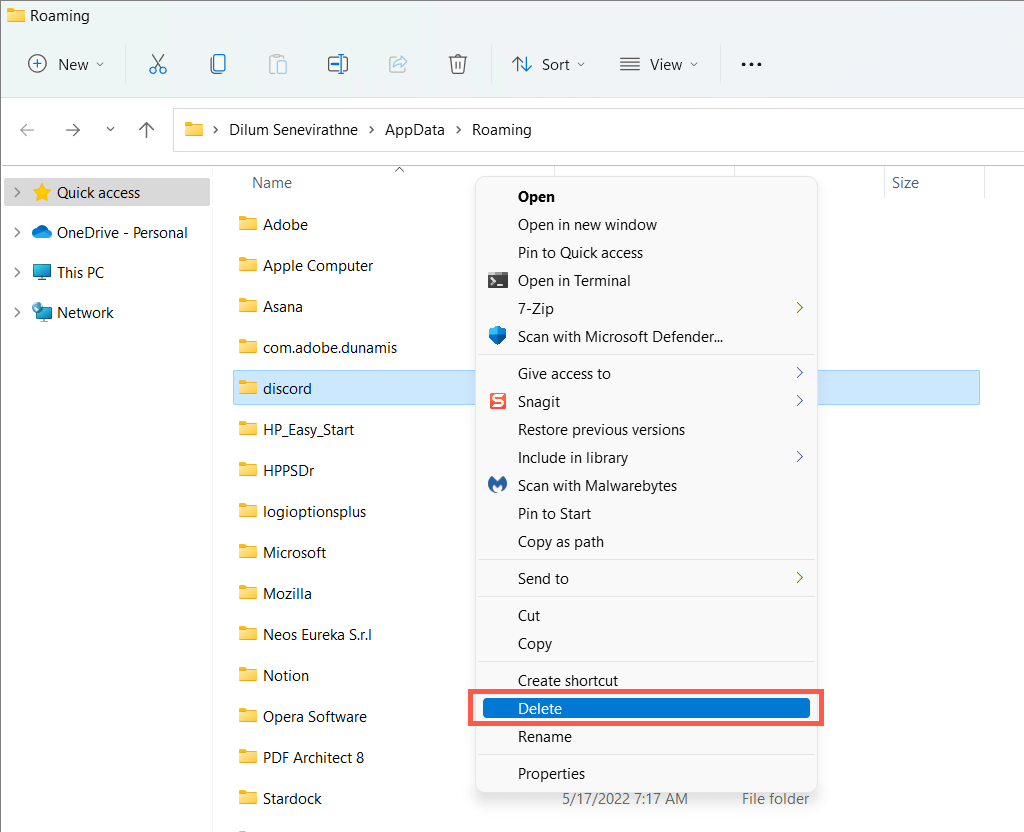
Task: Select OneDrive - Personal in sidebar
Action: (122, 232)
